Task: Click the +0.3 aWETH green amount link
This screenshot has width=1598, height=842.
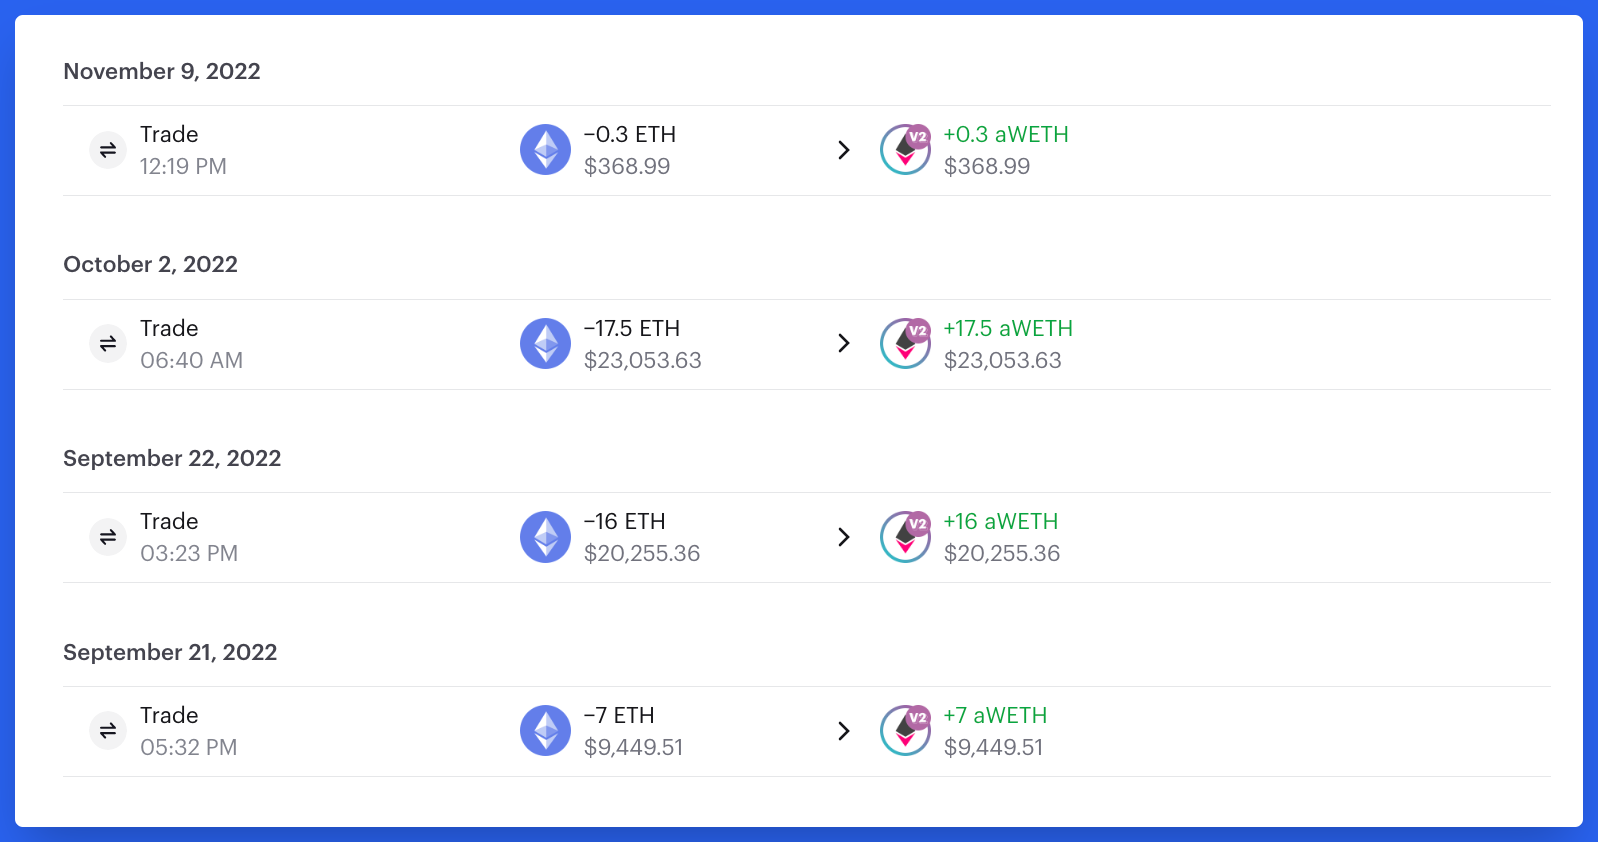Action: 1007,134
